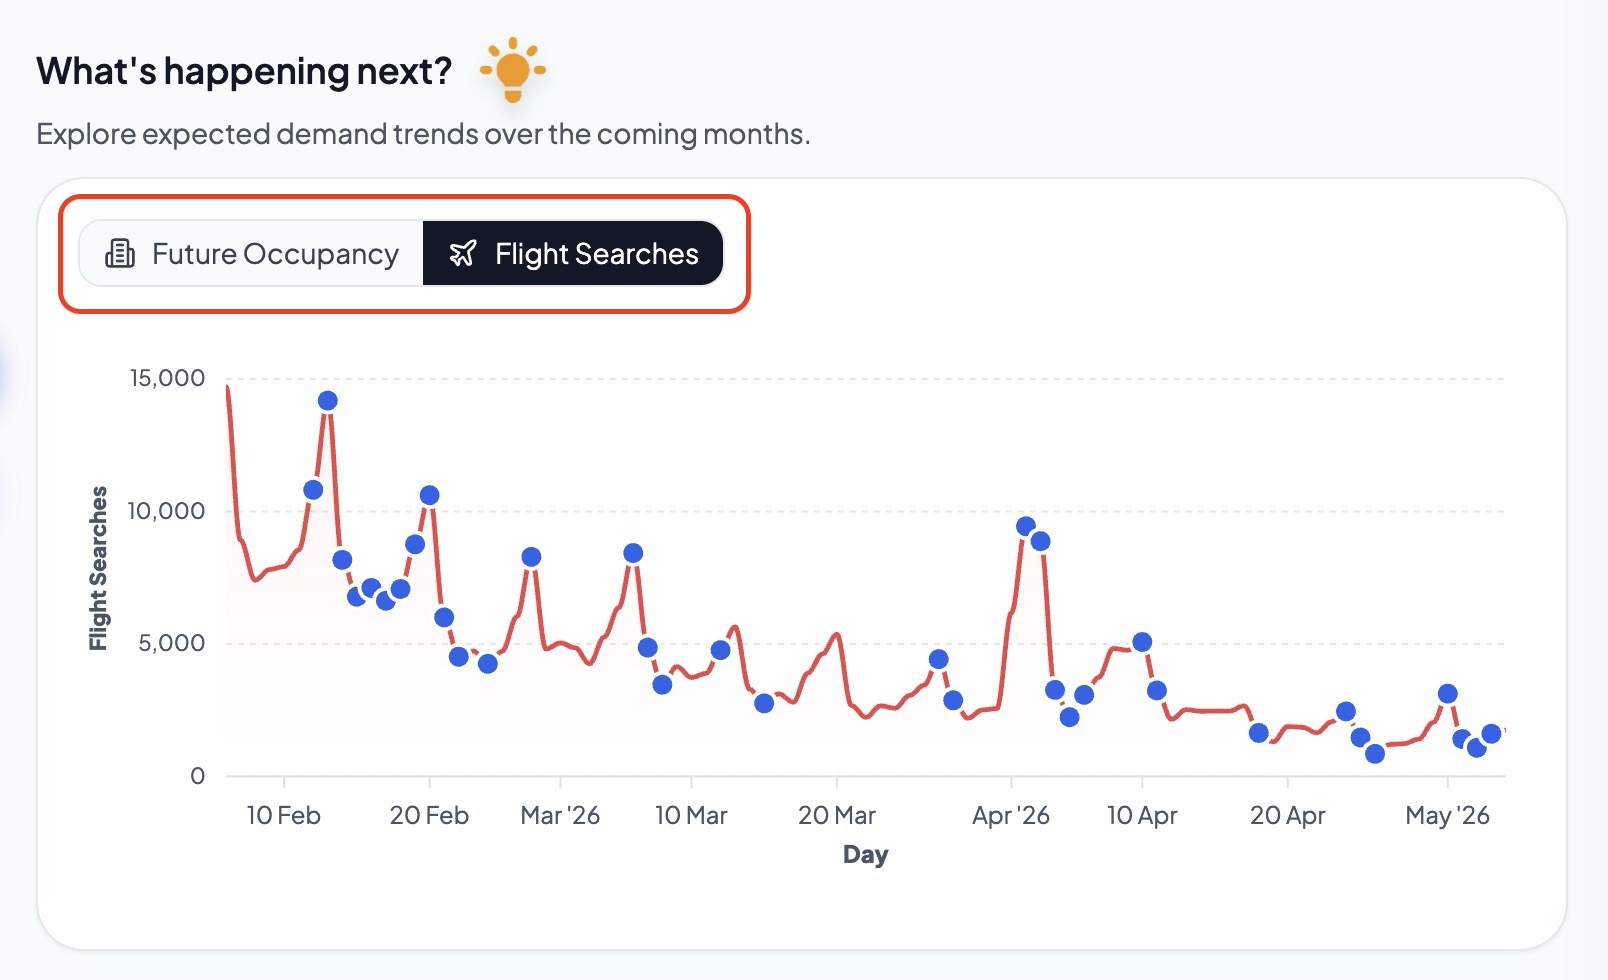Click the "10 Feb" x-axis label
The height and width of the screenshot is (980, 1608).
pyautogui.click(x=283, y=816)
